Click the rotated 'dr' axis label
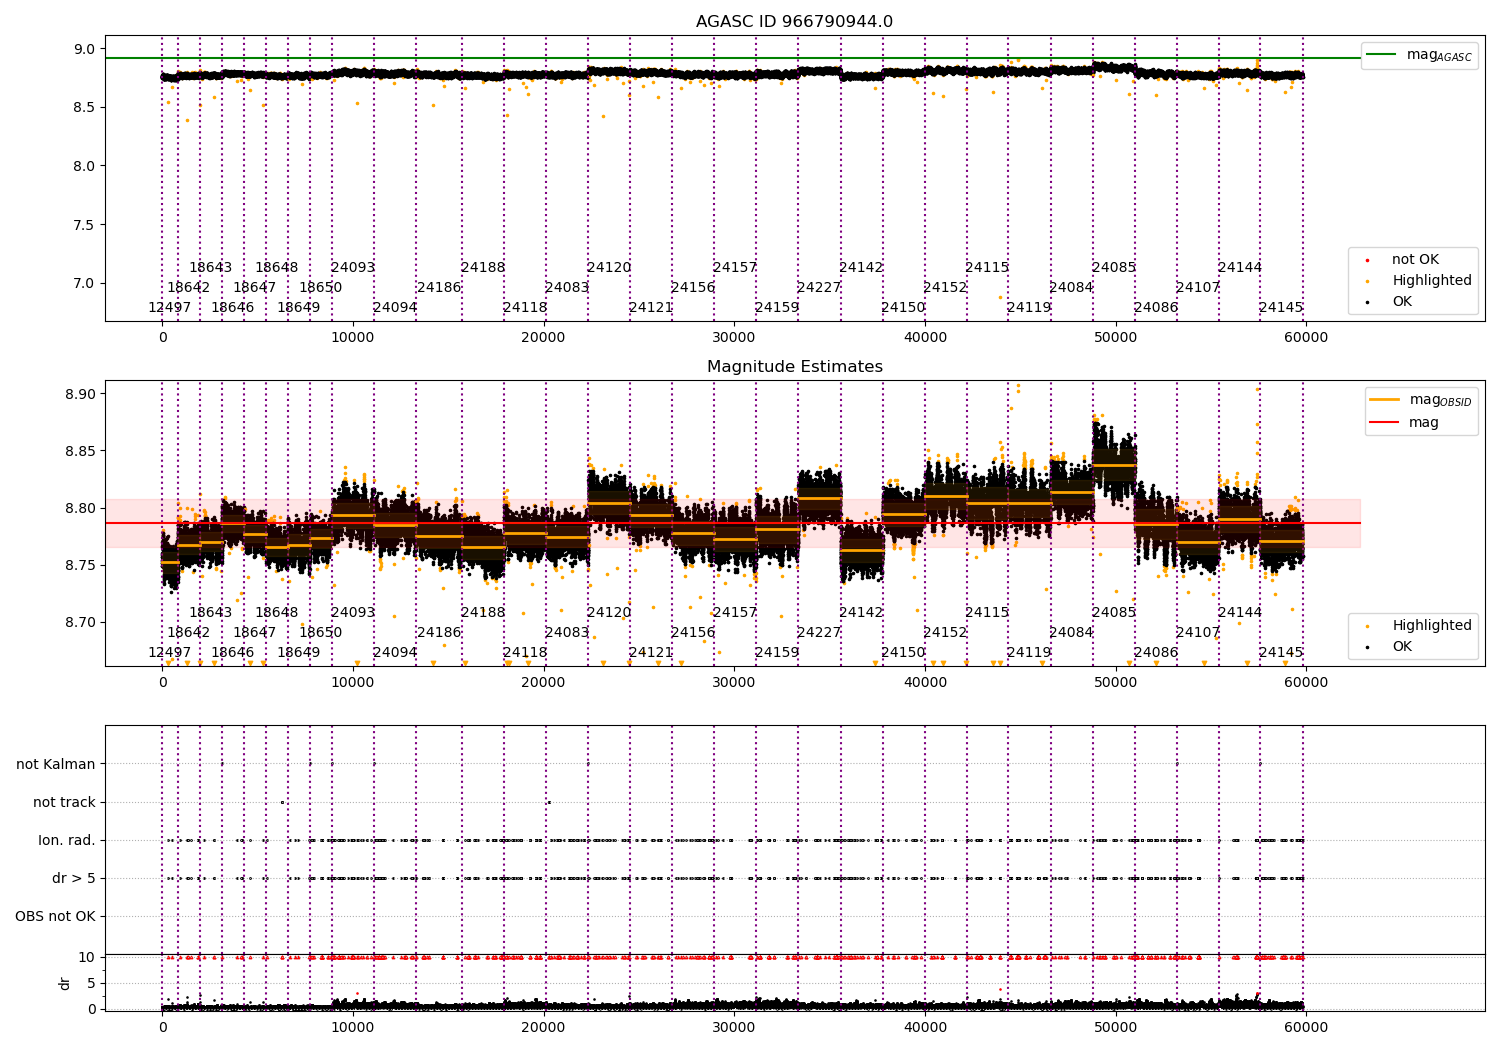 point(65,983)
